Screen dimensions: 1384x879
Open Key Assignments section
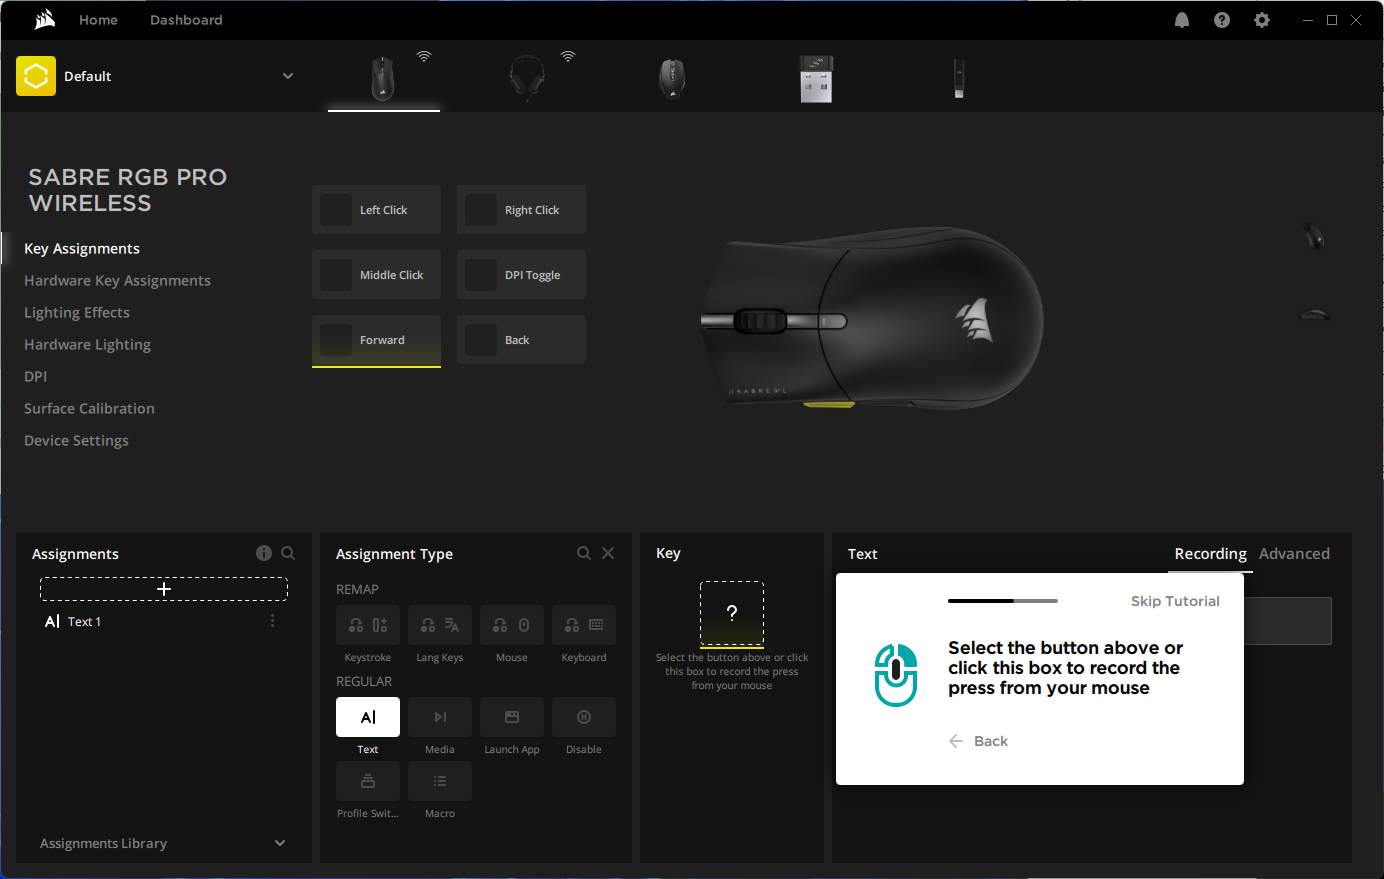point(82,249)
